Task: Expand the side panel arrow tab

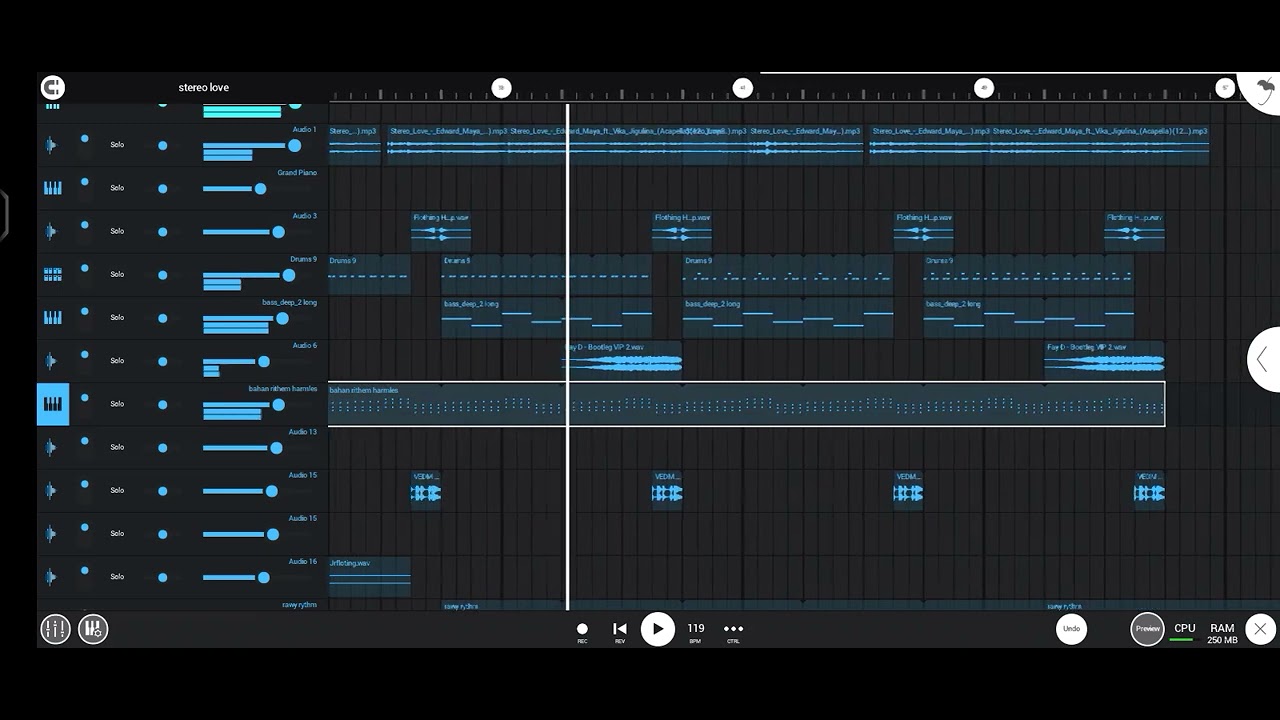Action: pos(1264,360)
